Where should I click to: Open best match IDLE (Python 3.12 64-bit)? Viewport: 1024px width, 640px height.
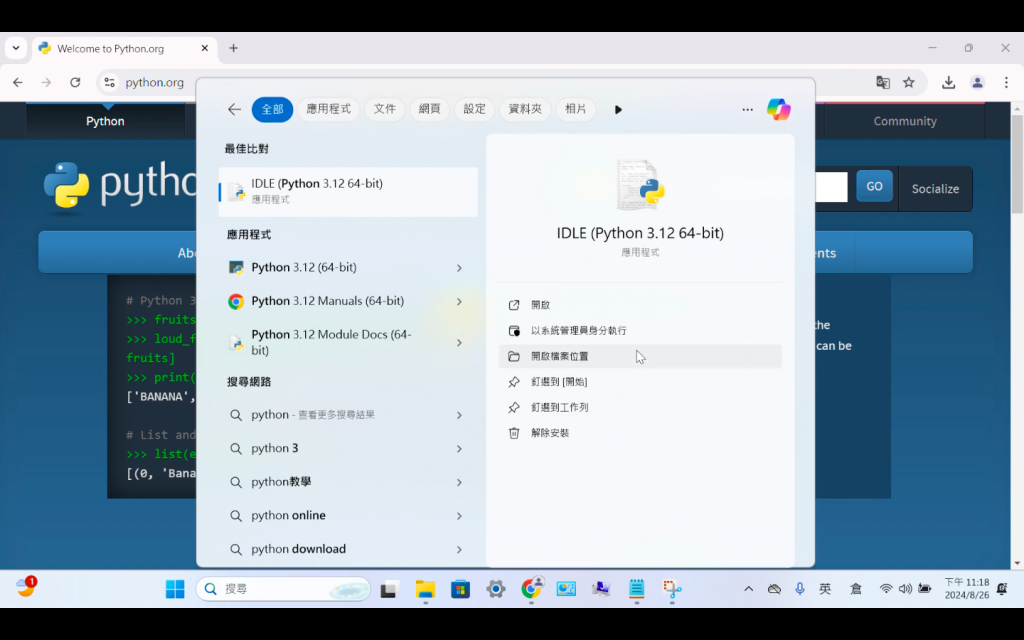coord(348,191)
